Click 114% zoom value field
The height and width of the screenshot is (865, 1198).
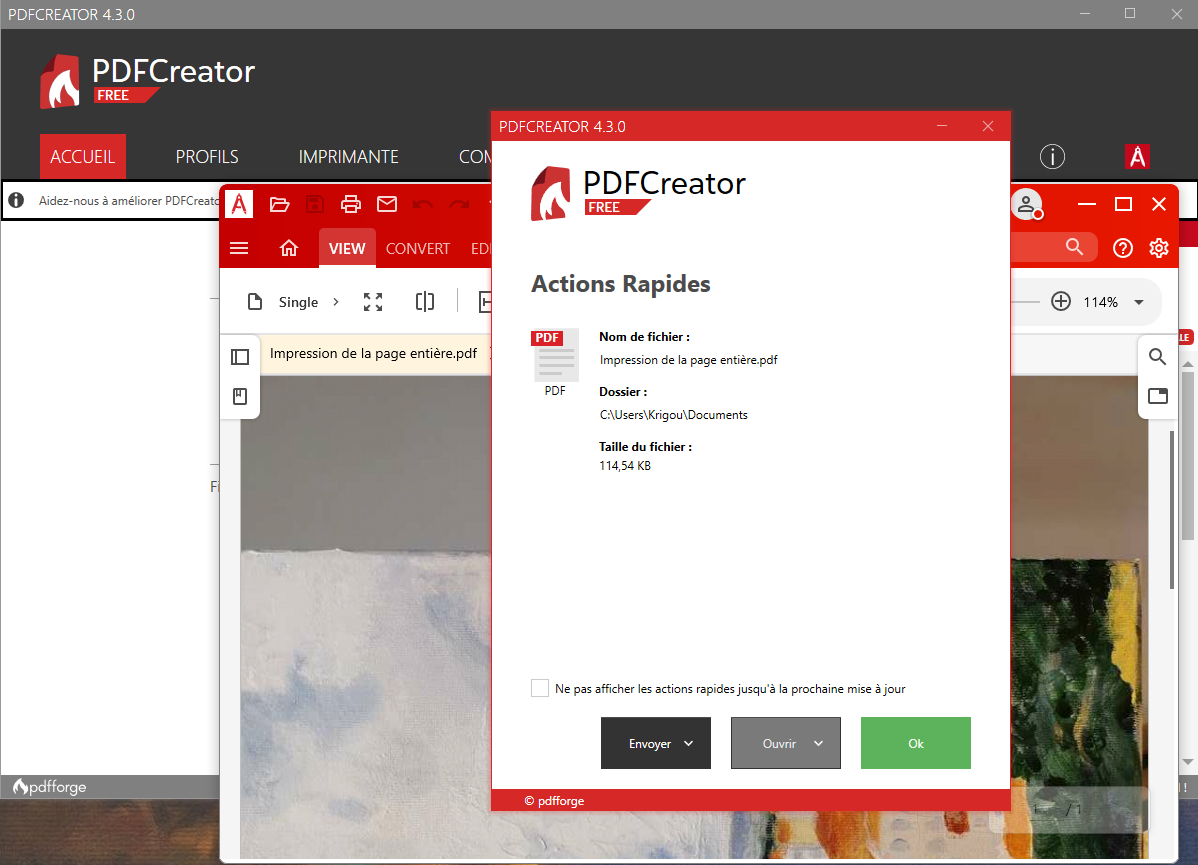pos(1100,302)
